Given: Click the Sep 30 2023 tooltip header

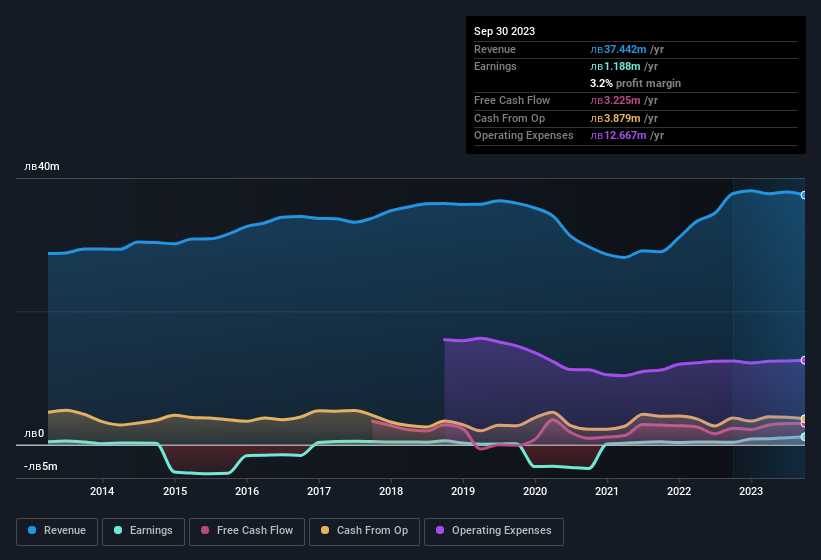Looking at the screenshot, I should [x=504, y=31].
